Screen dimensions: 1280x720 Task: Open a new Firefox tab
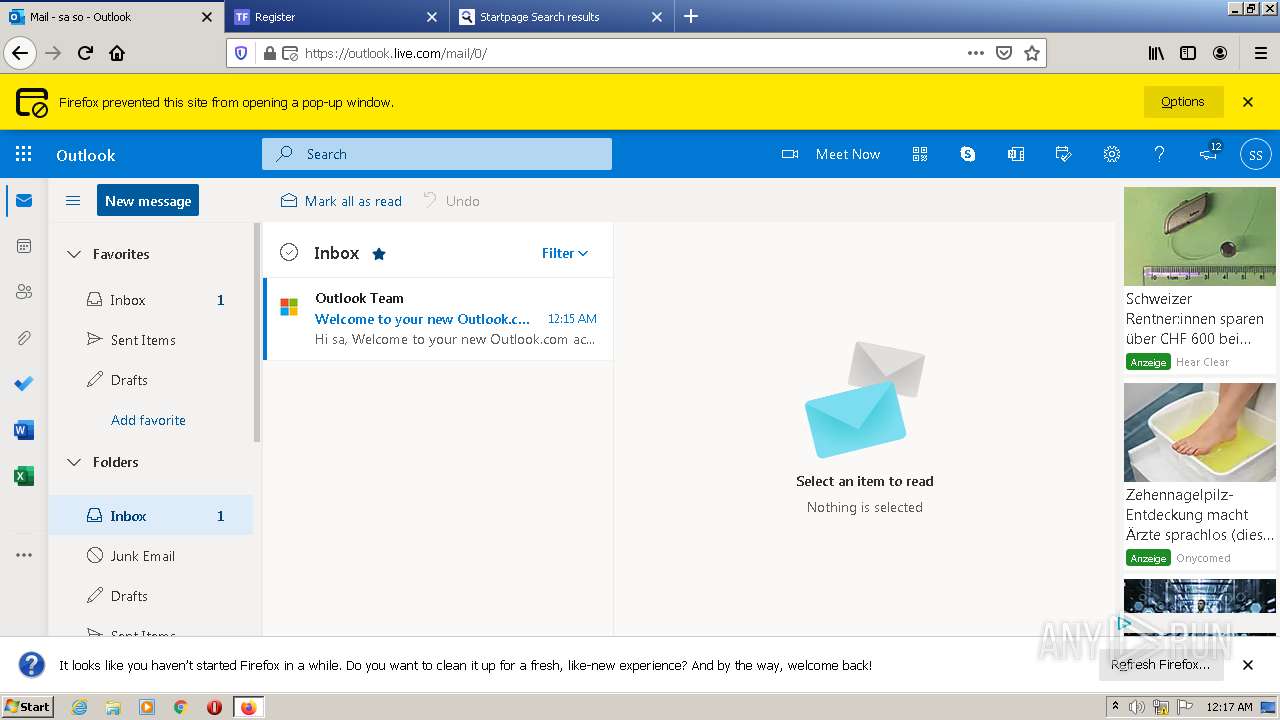tap(691, 16)
